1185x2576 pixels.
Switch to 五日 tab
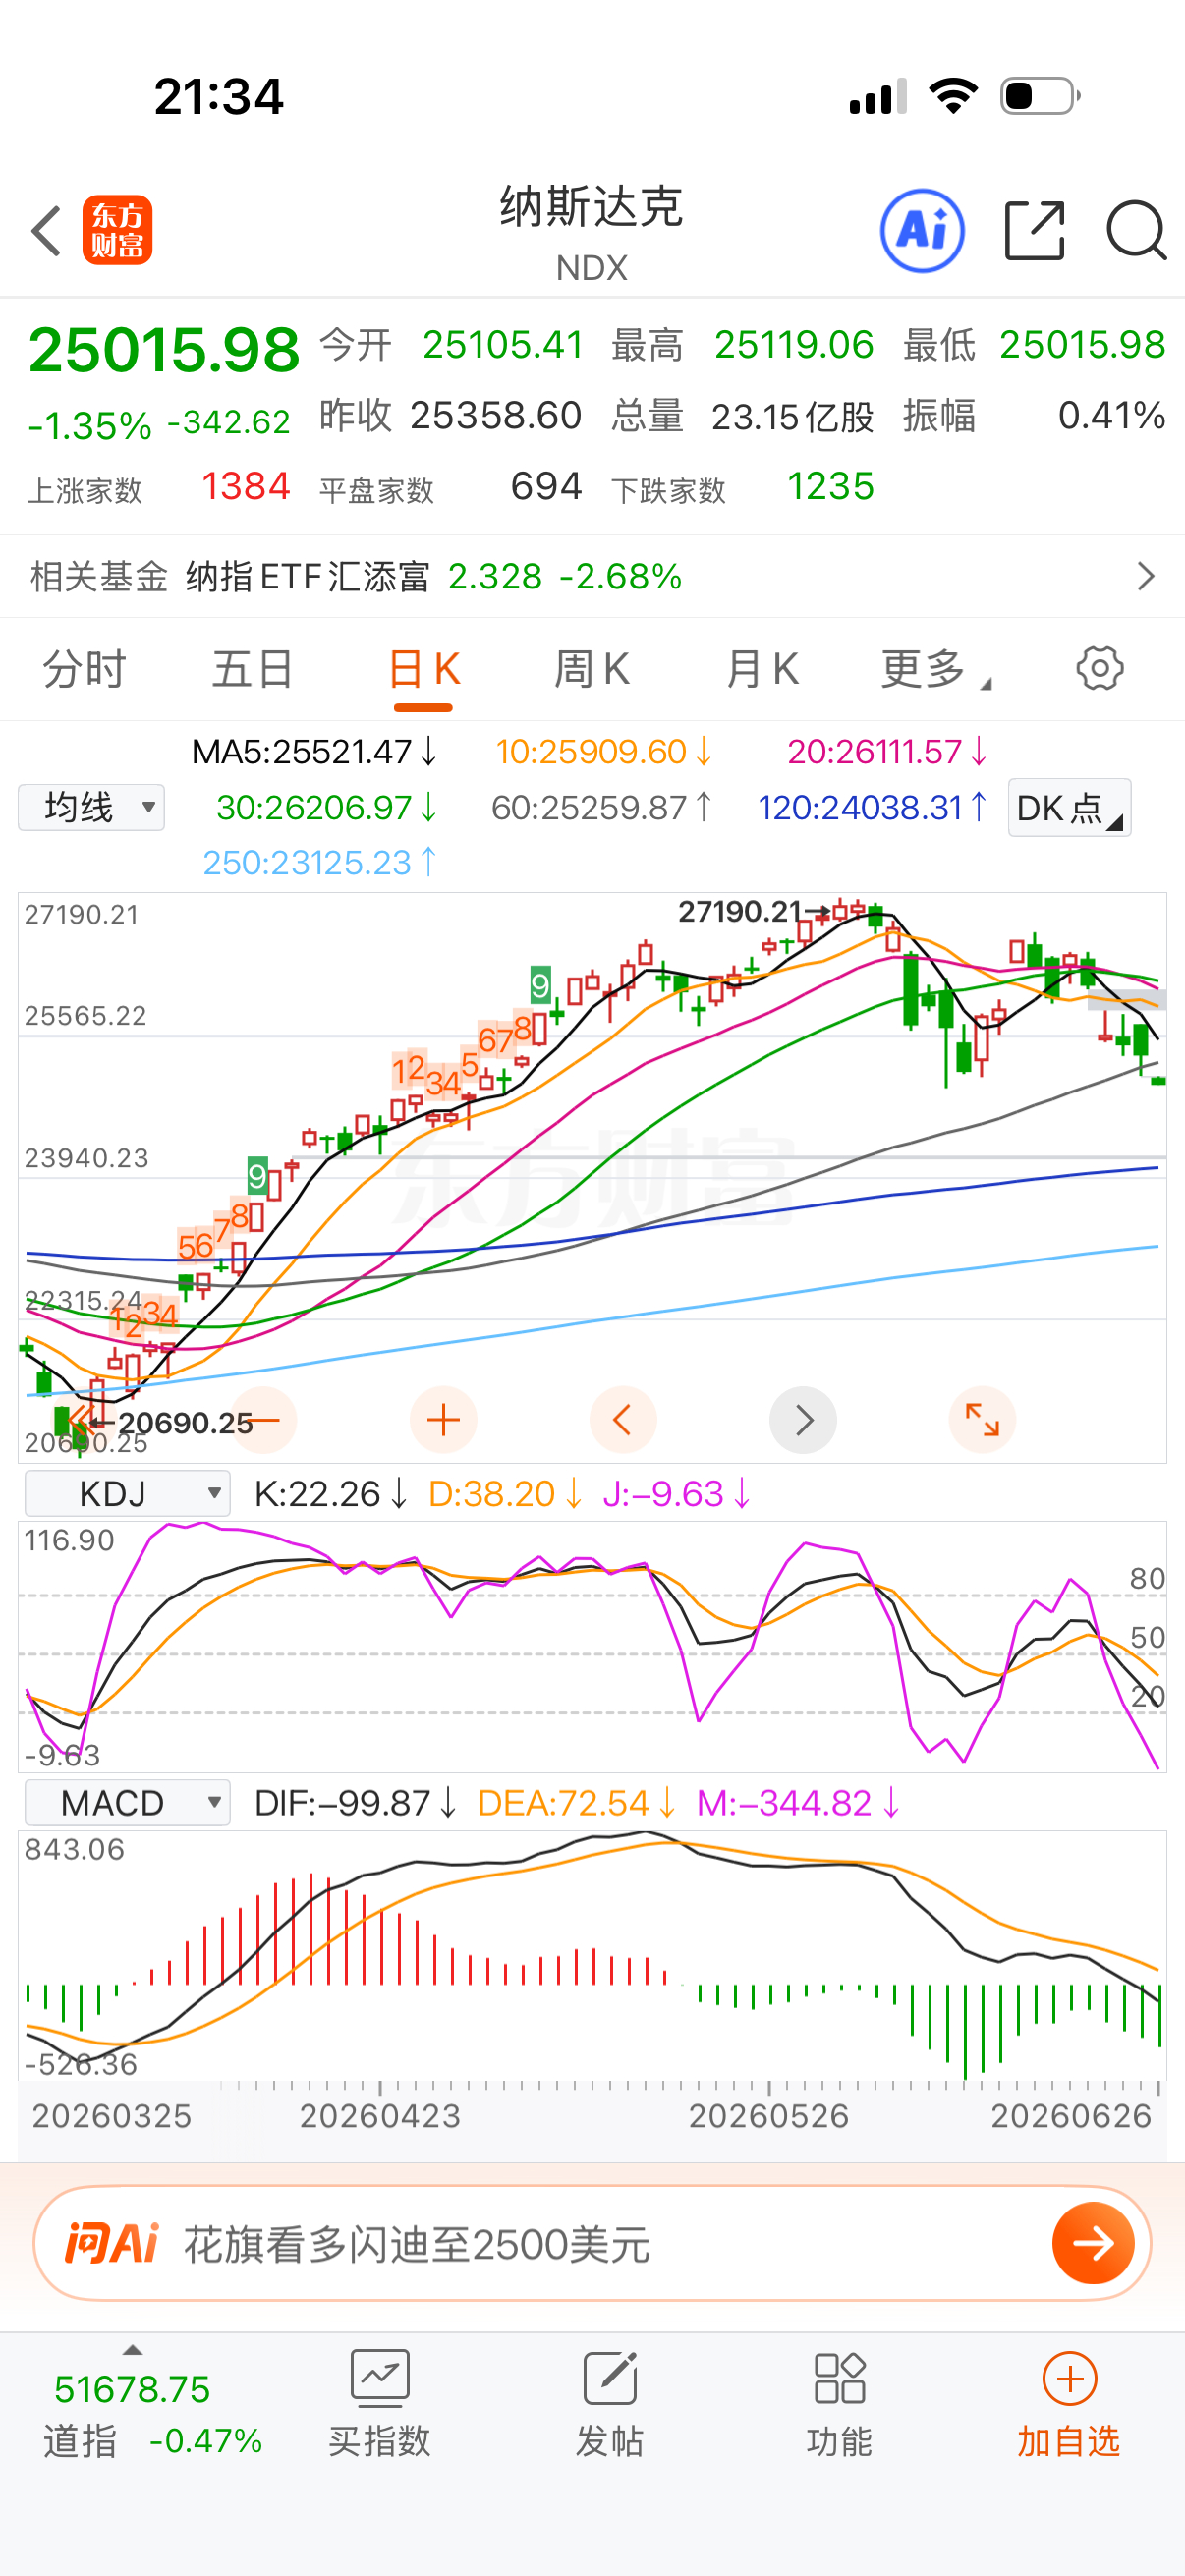tap(253, 668)
